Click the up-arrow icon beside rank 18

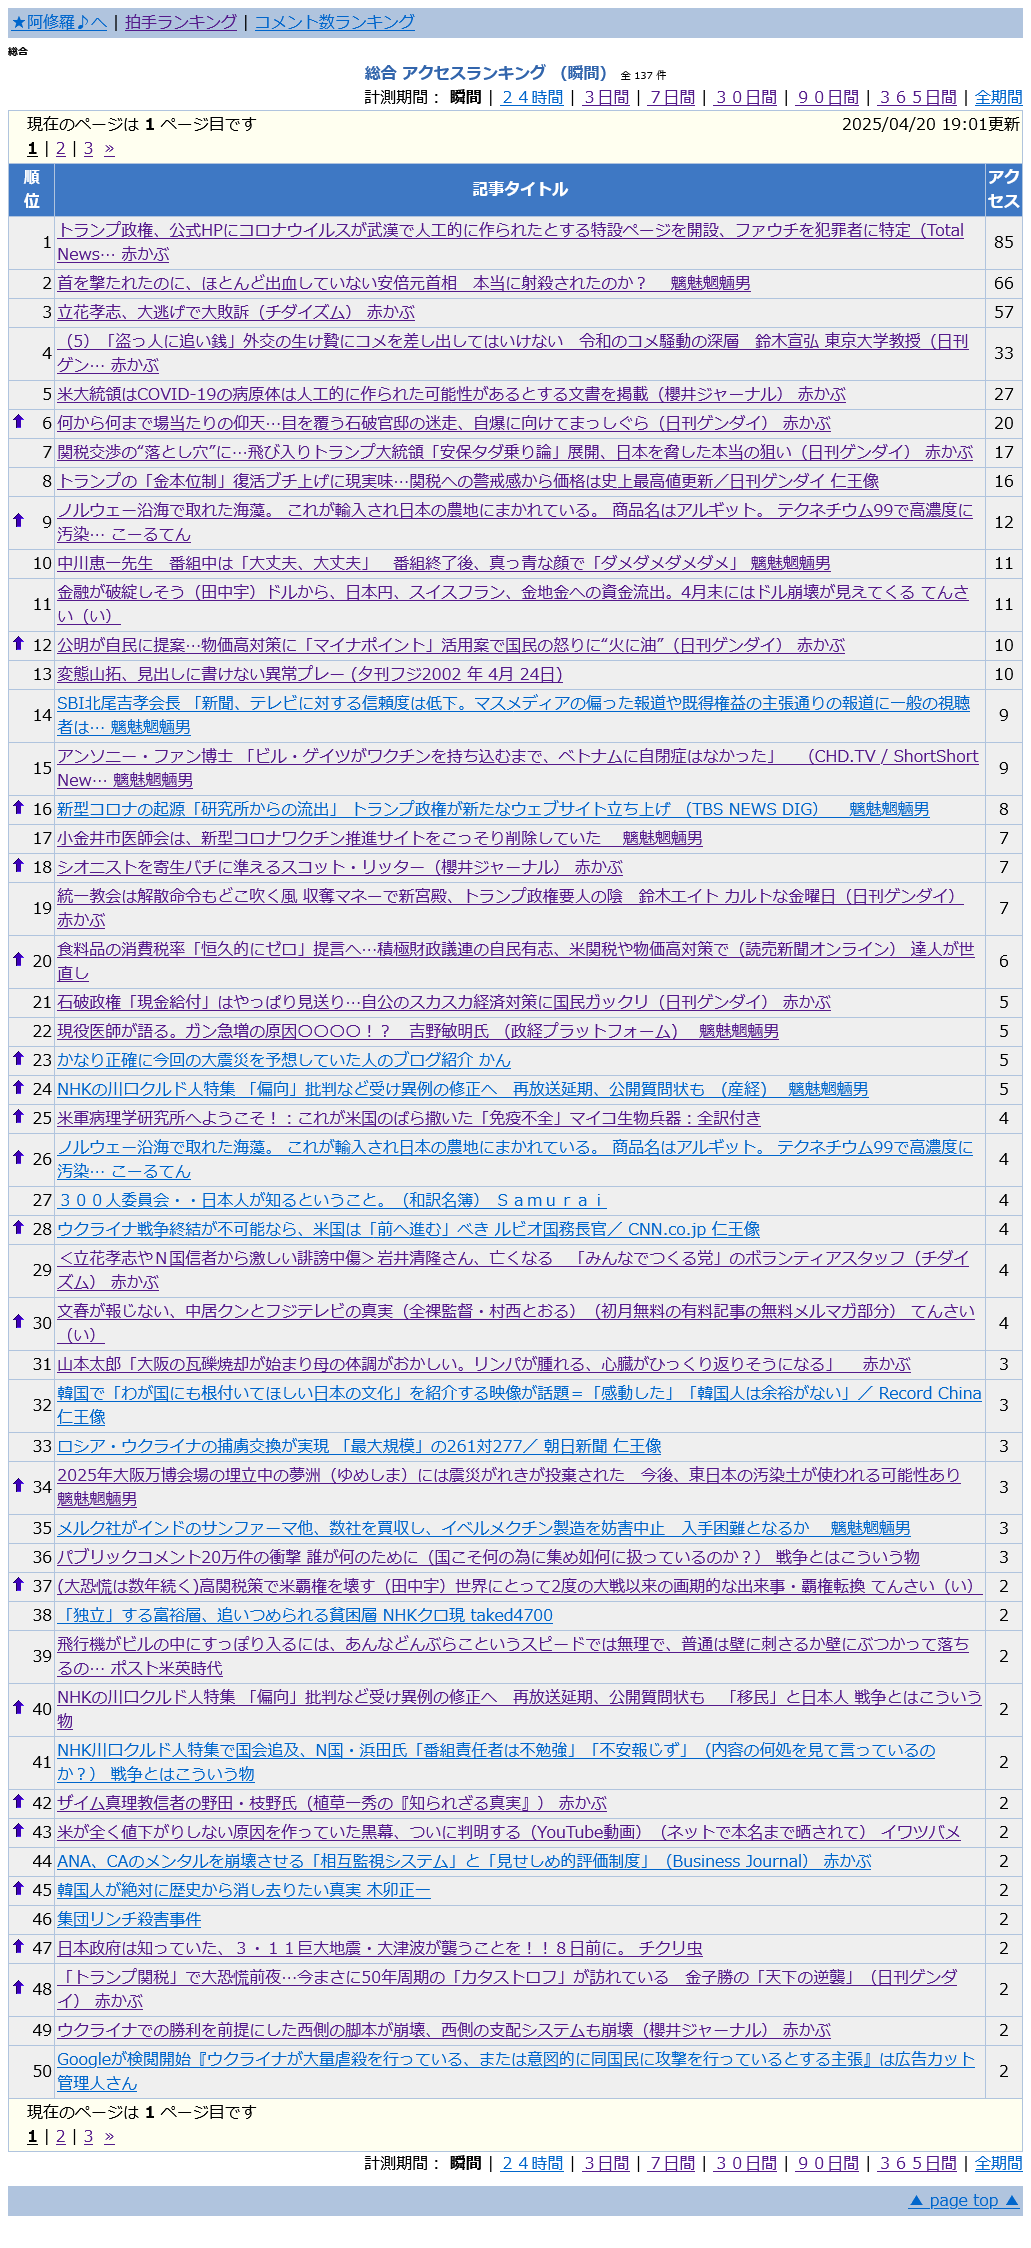pos(18,865)
